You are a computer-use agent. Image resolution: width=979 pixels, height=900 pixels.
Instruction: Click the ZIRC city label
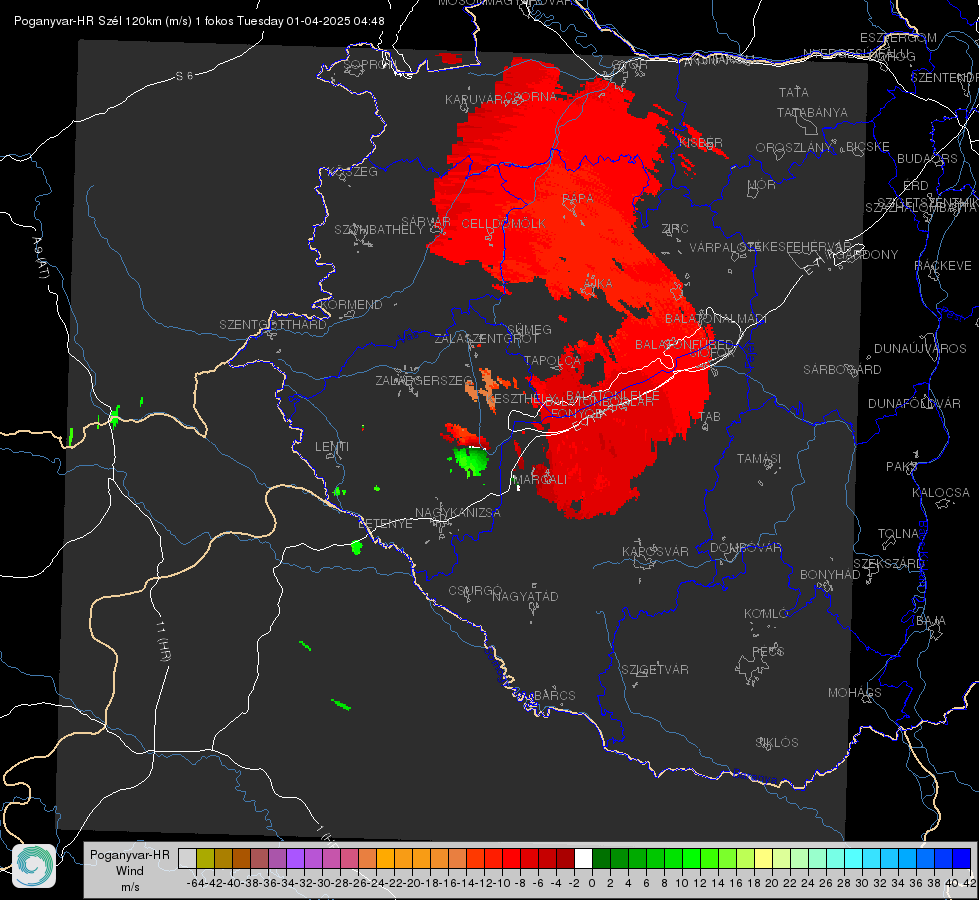pos(675,229)
